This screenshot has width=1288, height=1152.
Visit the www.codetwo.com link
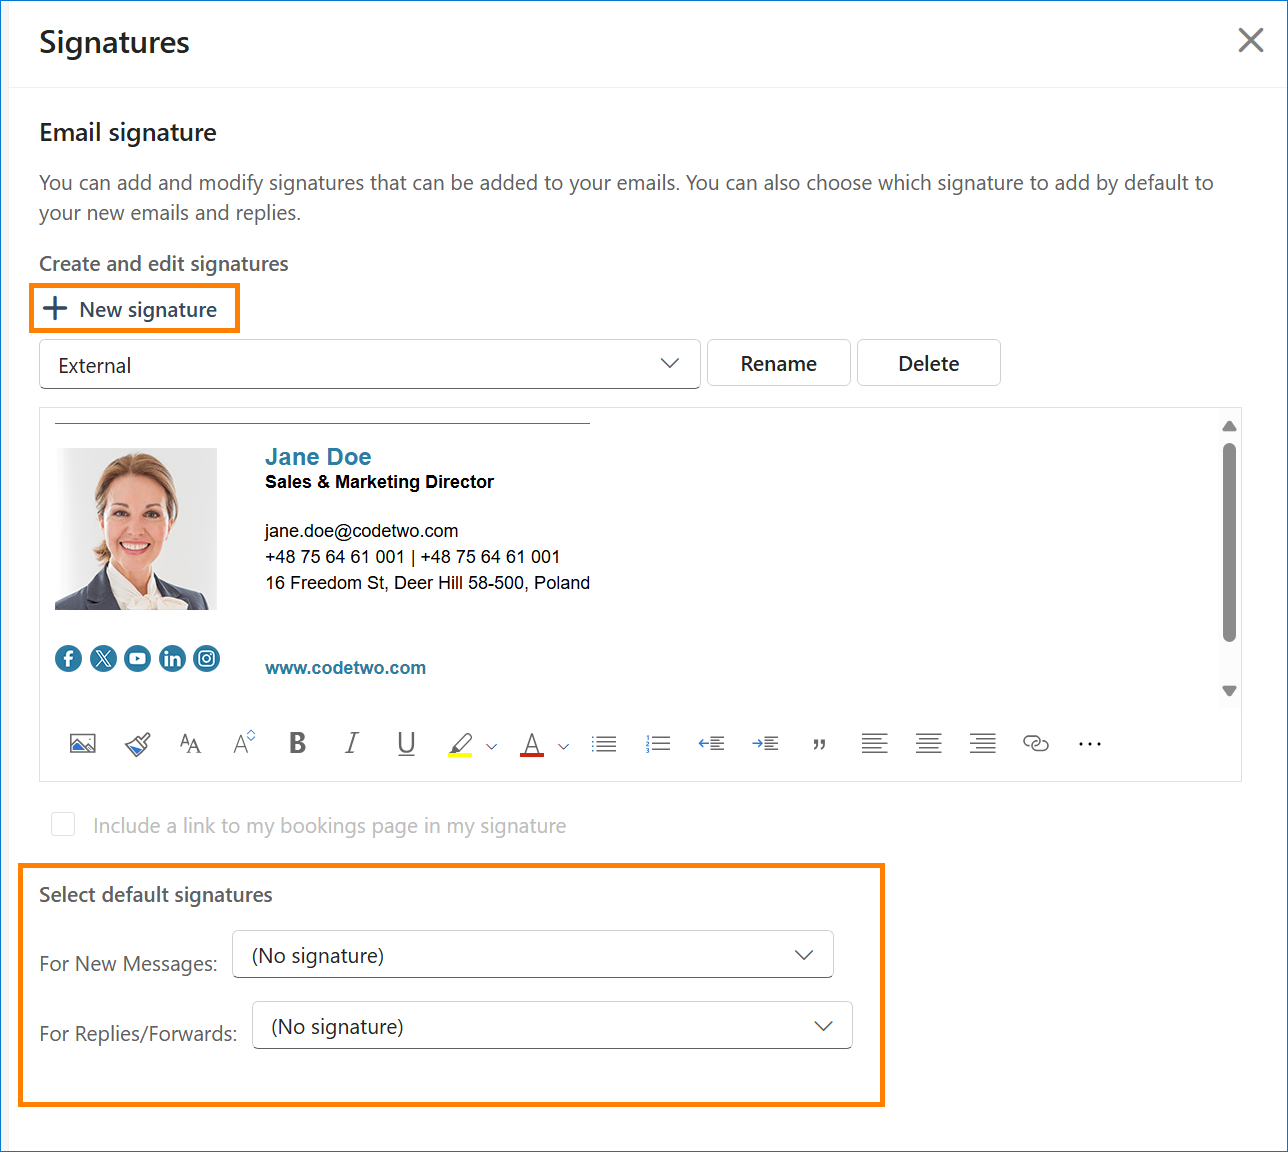(345, 667)
